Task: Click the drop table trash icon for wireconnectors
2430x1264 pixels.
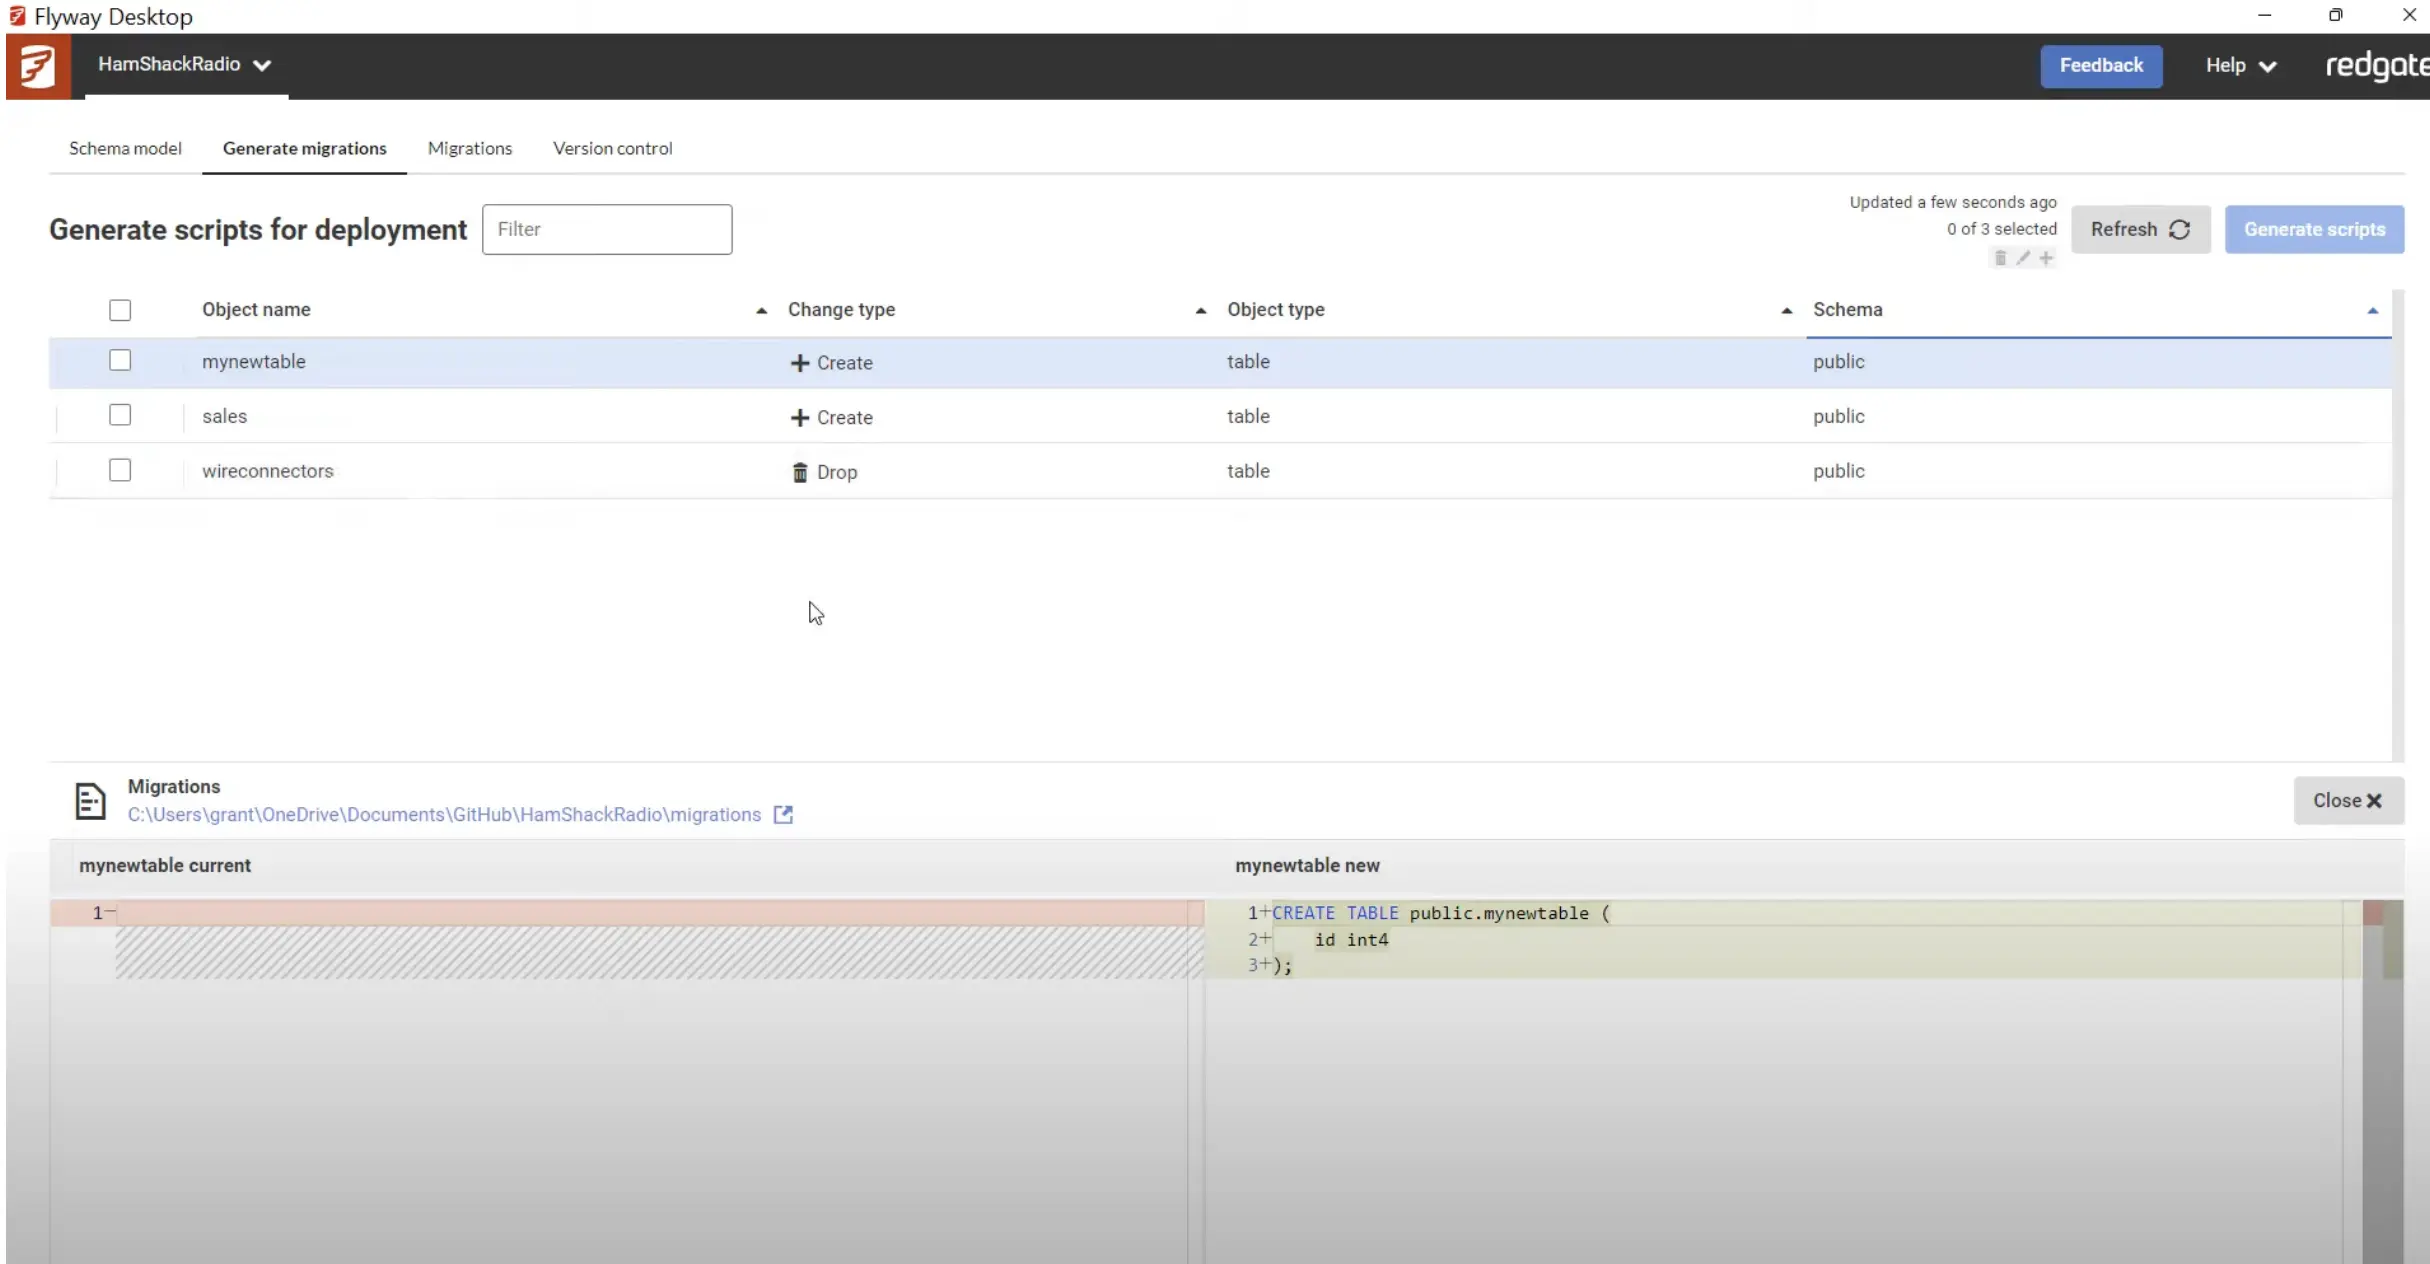Action: pos(799,470)
